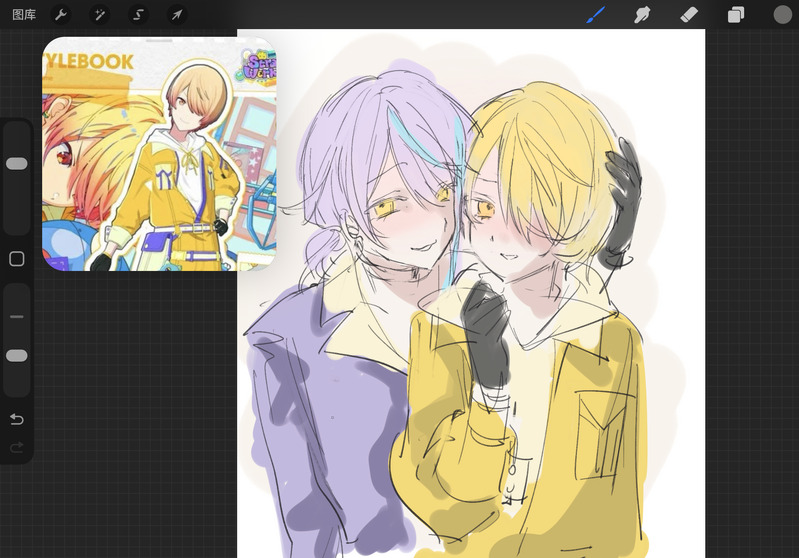Open the Layers panel
The image size is (799, 558).
coord(735,15)
